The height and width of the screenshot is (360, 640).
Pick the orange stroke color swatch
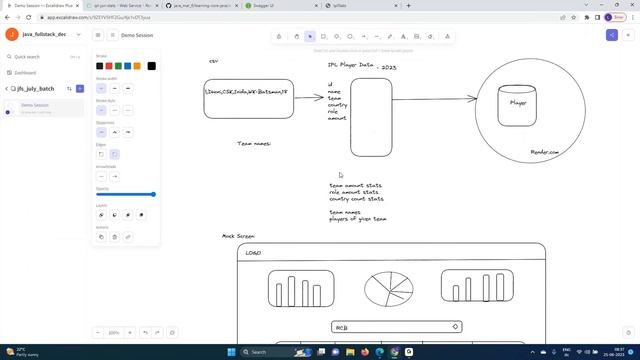137,66
